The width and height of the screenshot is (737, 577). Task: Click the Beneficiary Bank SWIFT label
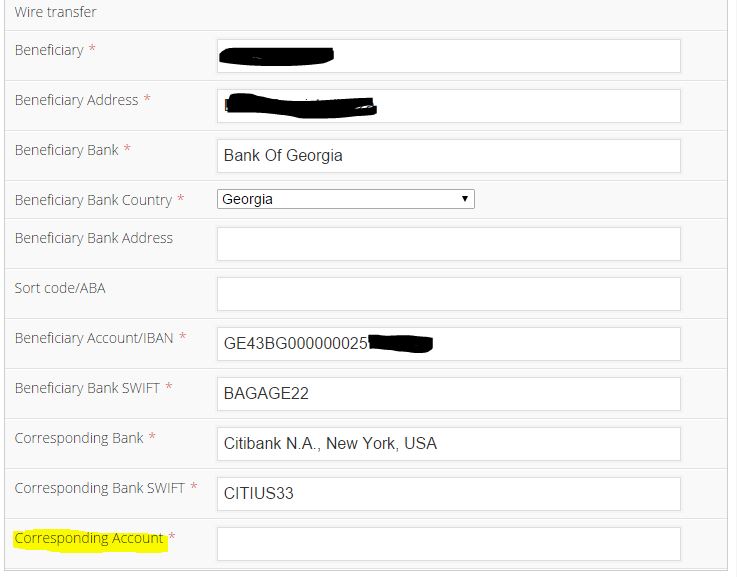click(87, 388)
